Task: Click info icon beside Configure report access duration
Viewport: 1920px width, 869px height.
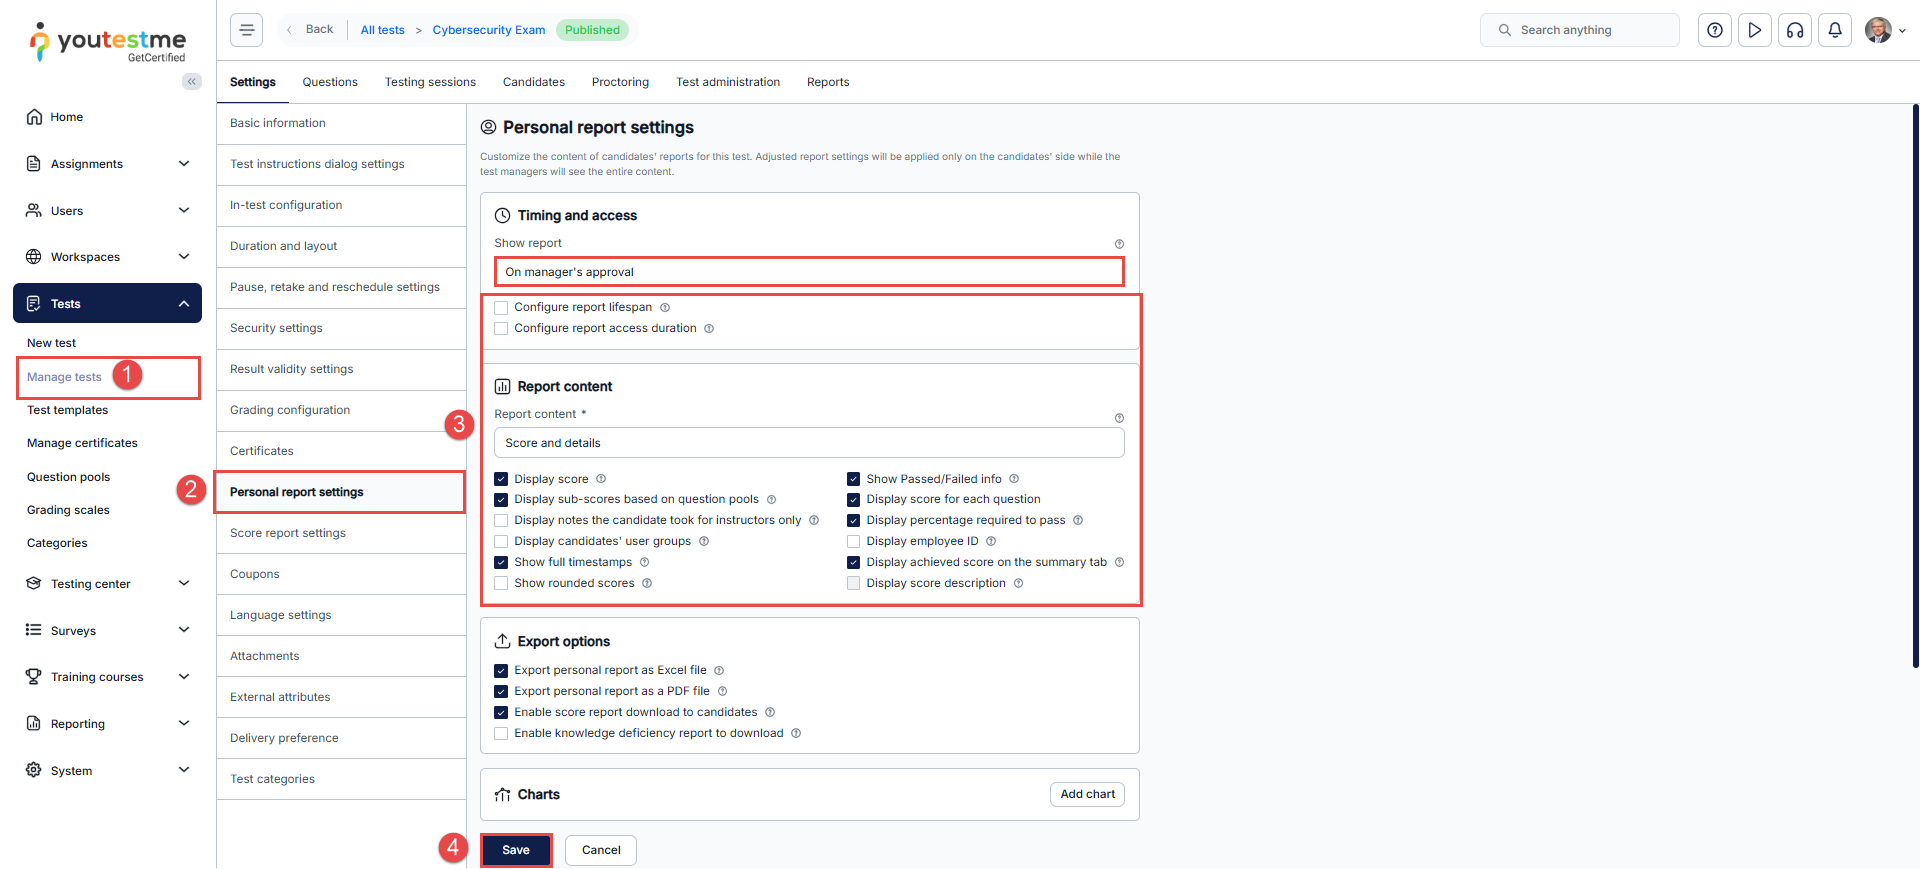Action: (x=709, y=329)
